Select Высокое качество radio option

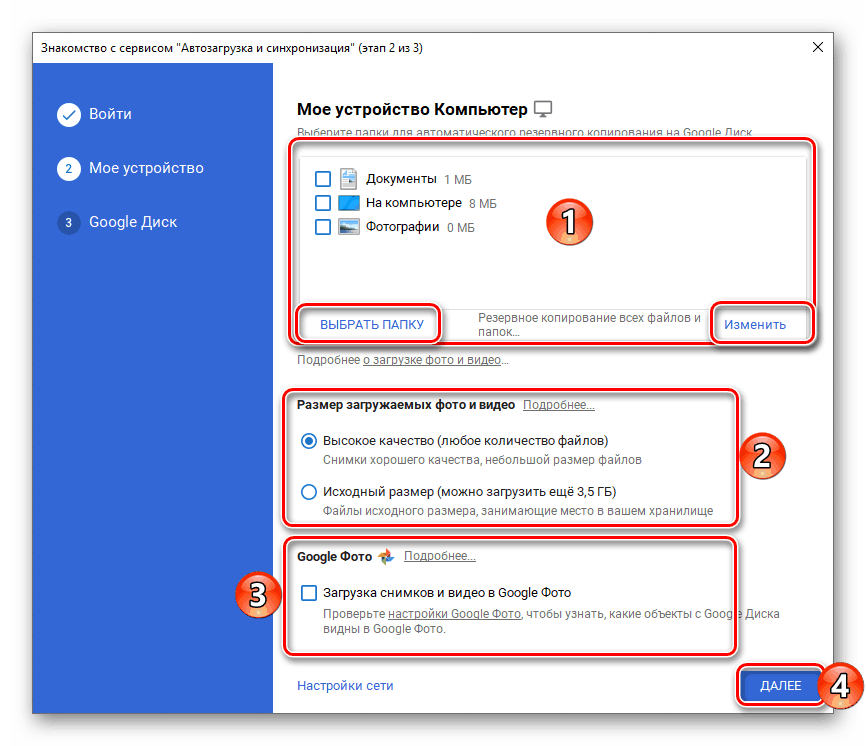309,441
